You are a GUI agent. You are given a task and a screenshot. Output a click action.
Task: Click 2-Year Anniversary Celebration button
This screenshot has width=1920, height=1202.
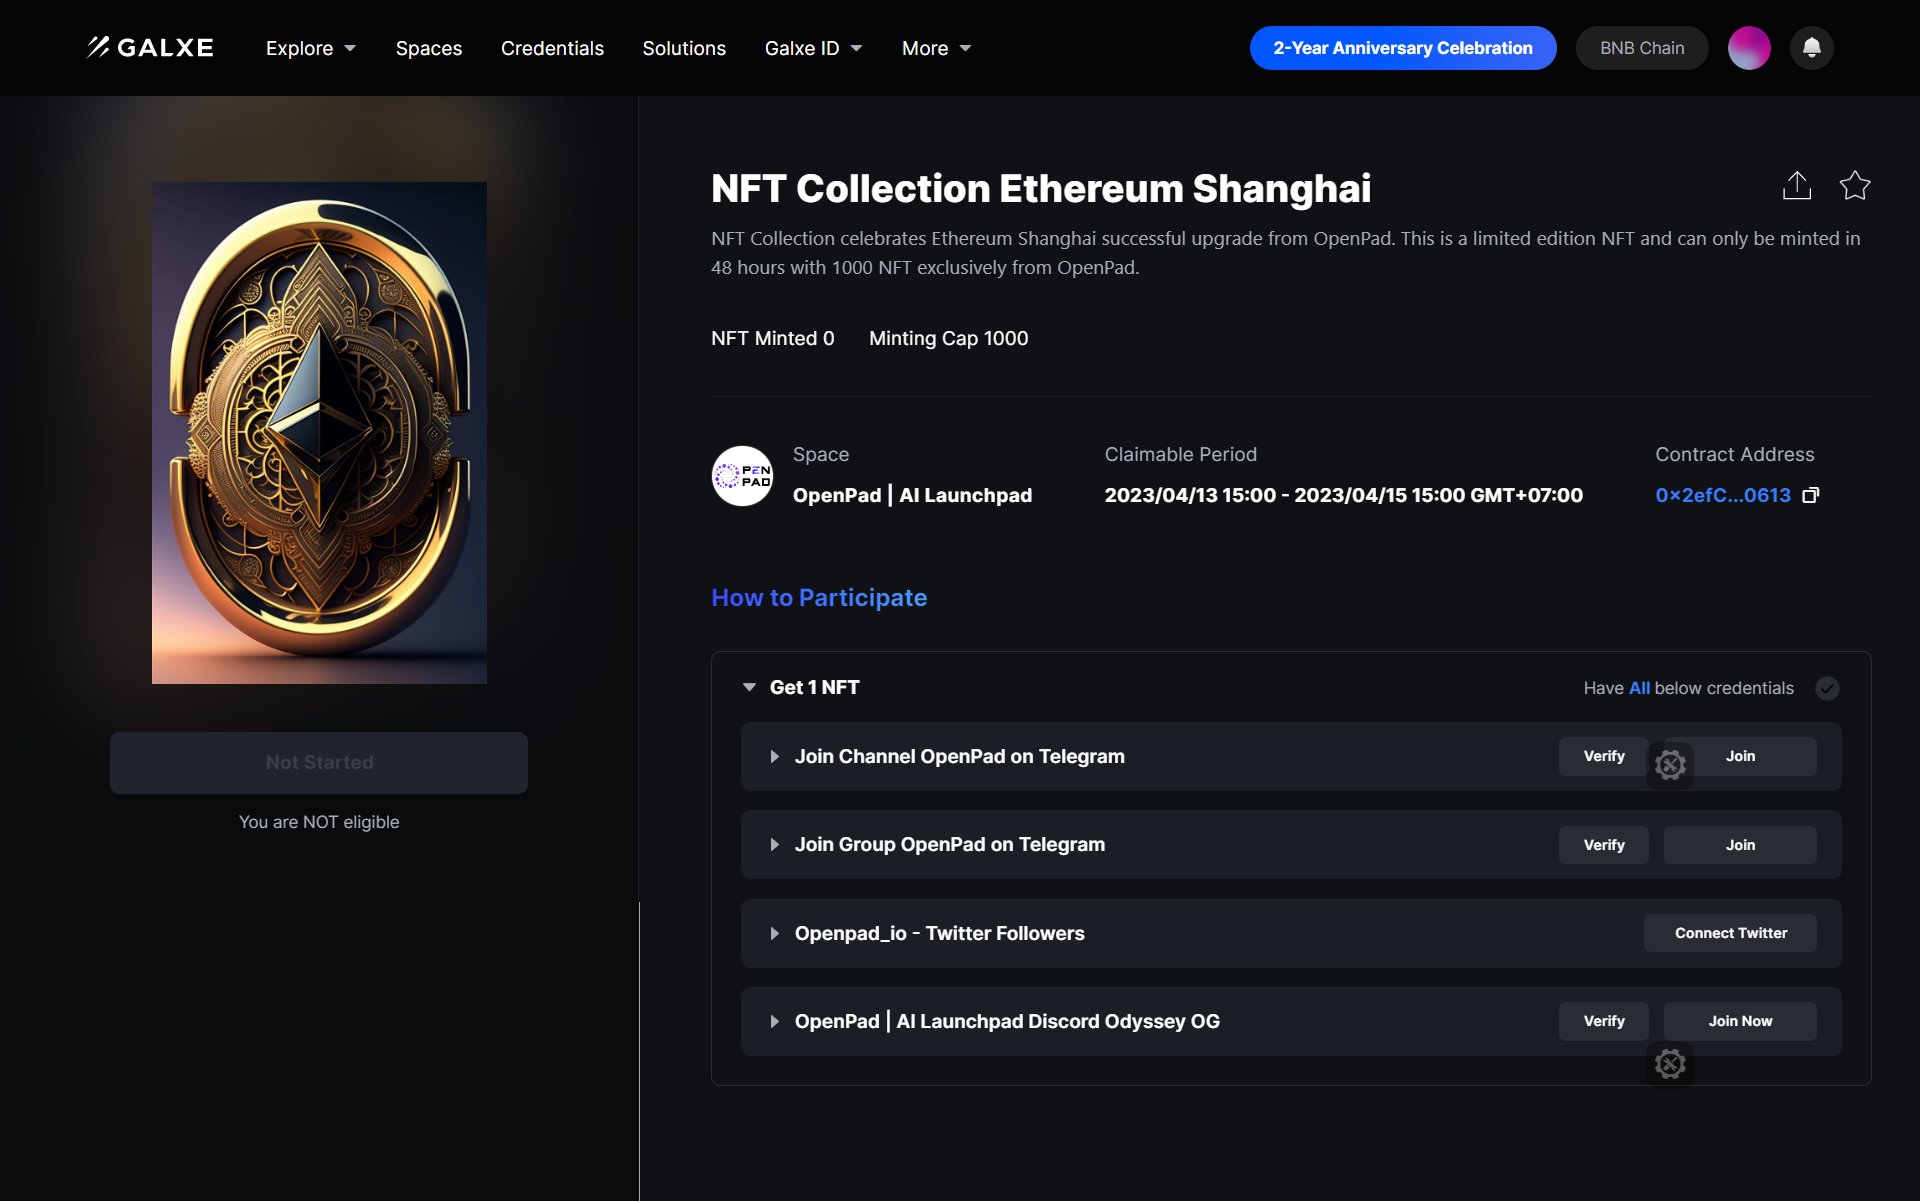(1403, 48)
